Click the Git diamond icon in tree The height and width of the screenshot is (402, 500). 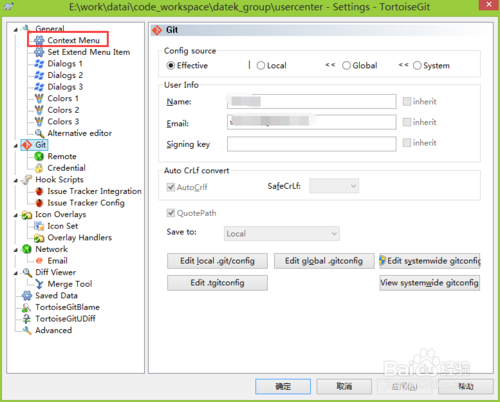(x=27, y=145)
